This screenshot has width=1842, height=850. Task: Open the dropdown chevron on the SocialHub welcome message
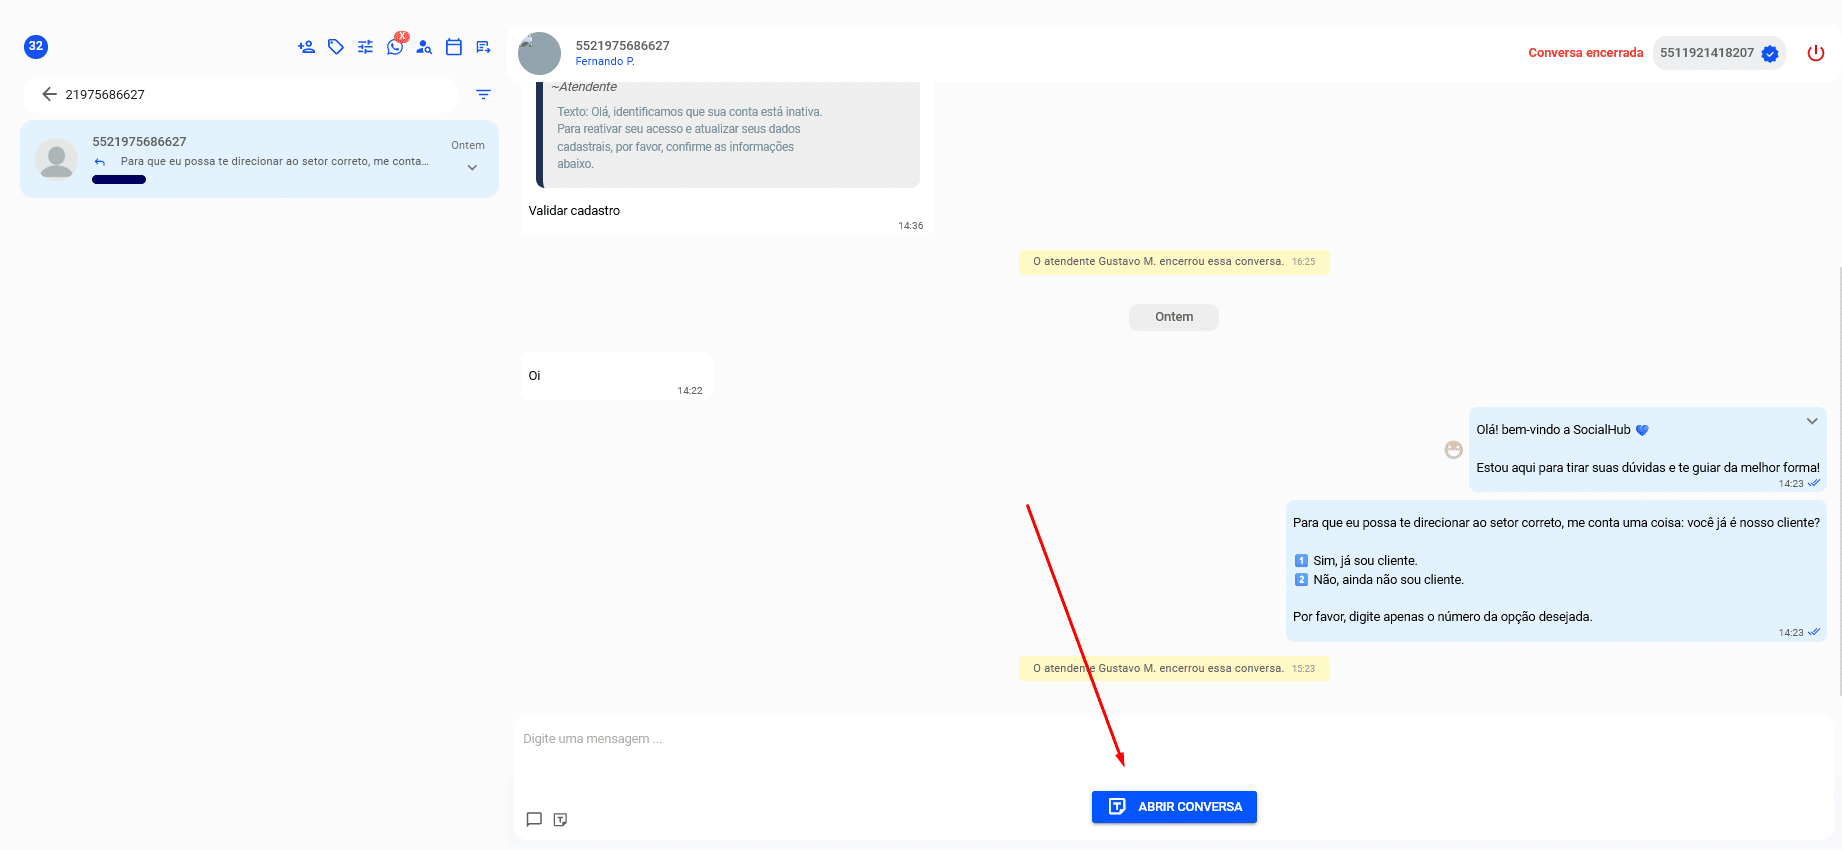tap(1812, 421)
